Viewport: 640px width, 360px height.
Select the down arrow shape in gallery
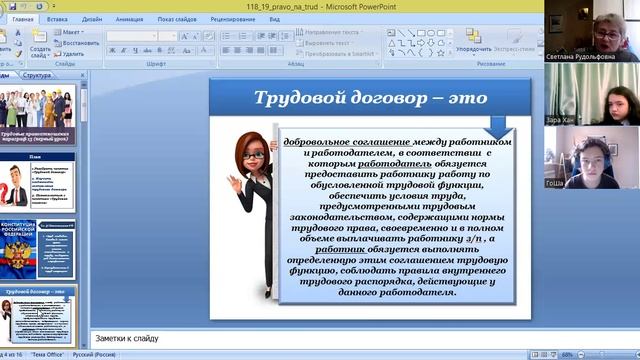431,43
